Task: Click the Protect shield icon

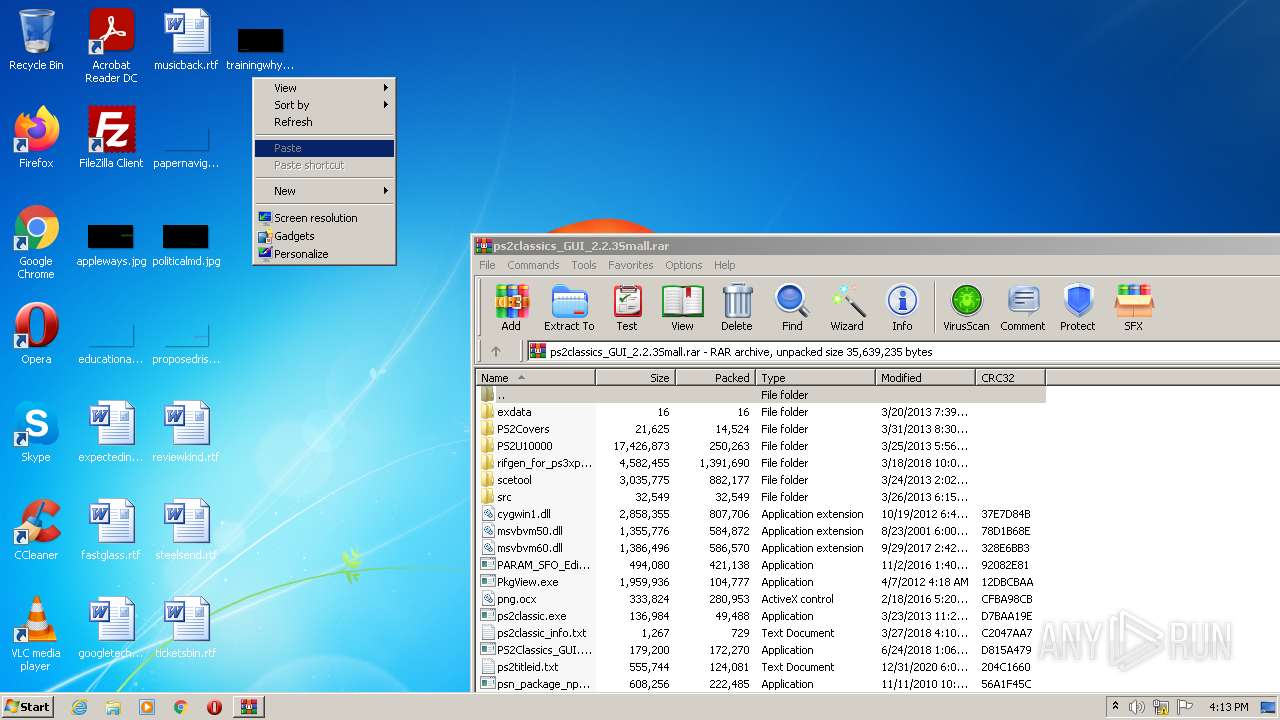Action: click(x=1078, y=308)
